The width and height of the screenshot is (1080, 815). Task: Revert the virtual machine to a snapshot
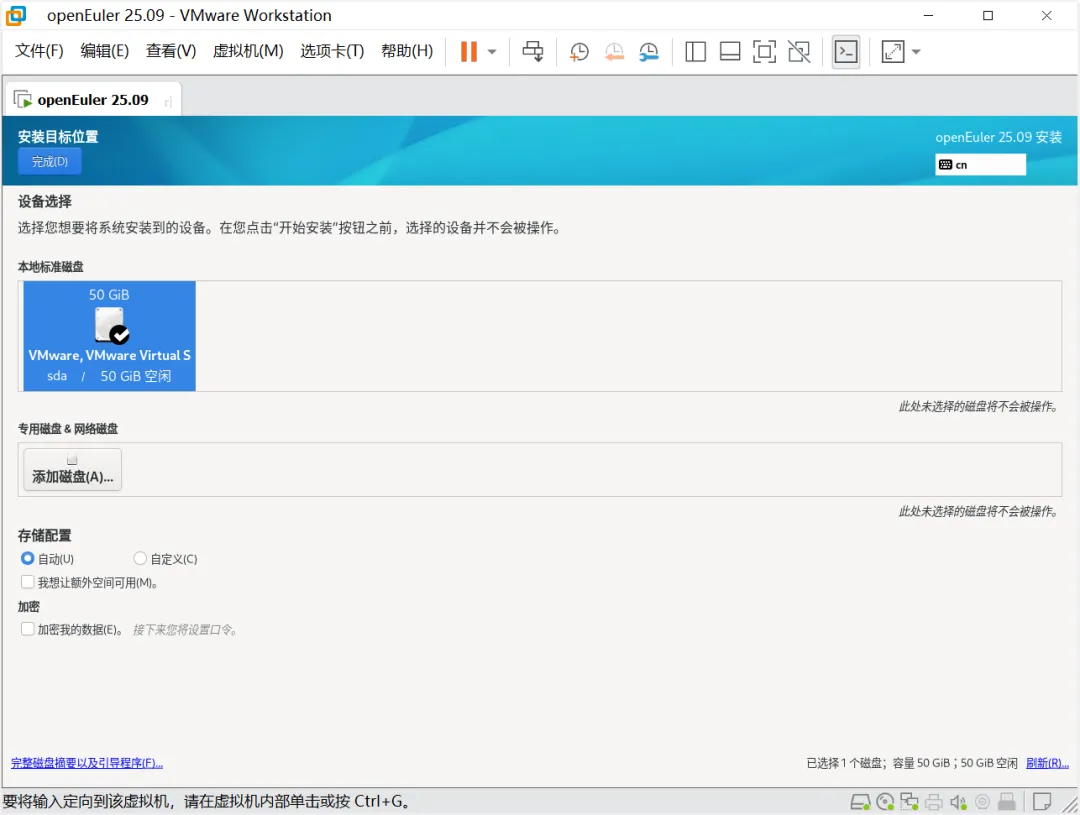click(614, 52)
